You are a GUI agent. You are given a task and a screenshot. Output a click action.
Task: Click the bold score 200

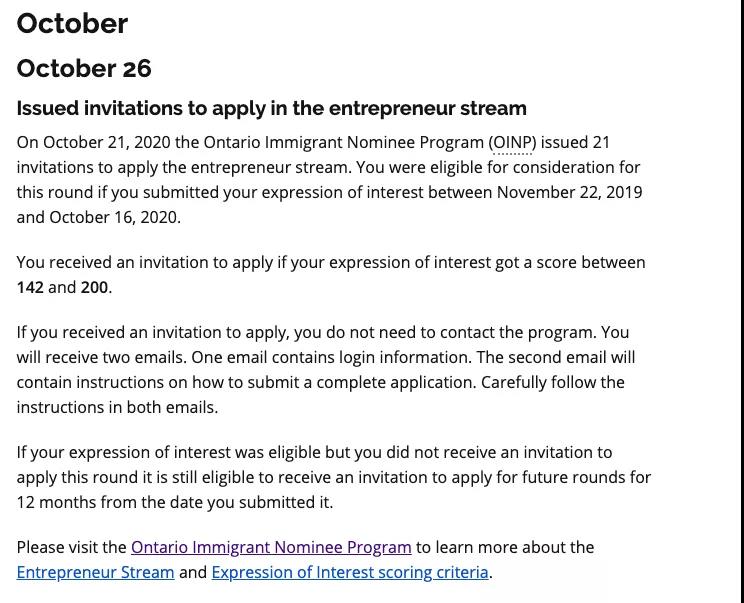point(94,287)
